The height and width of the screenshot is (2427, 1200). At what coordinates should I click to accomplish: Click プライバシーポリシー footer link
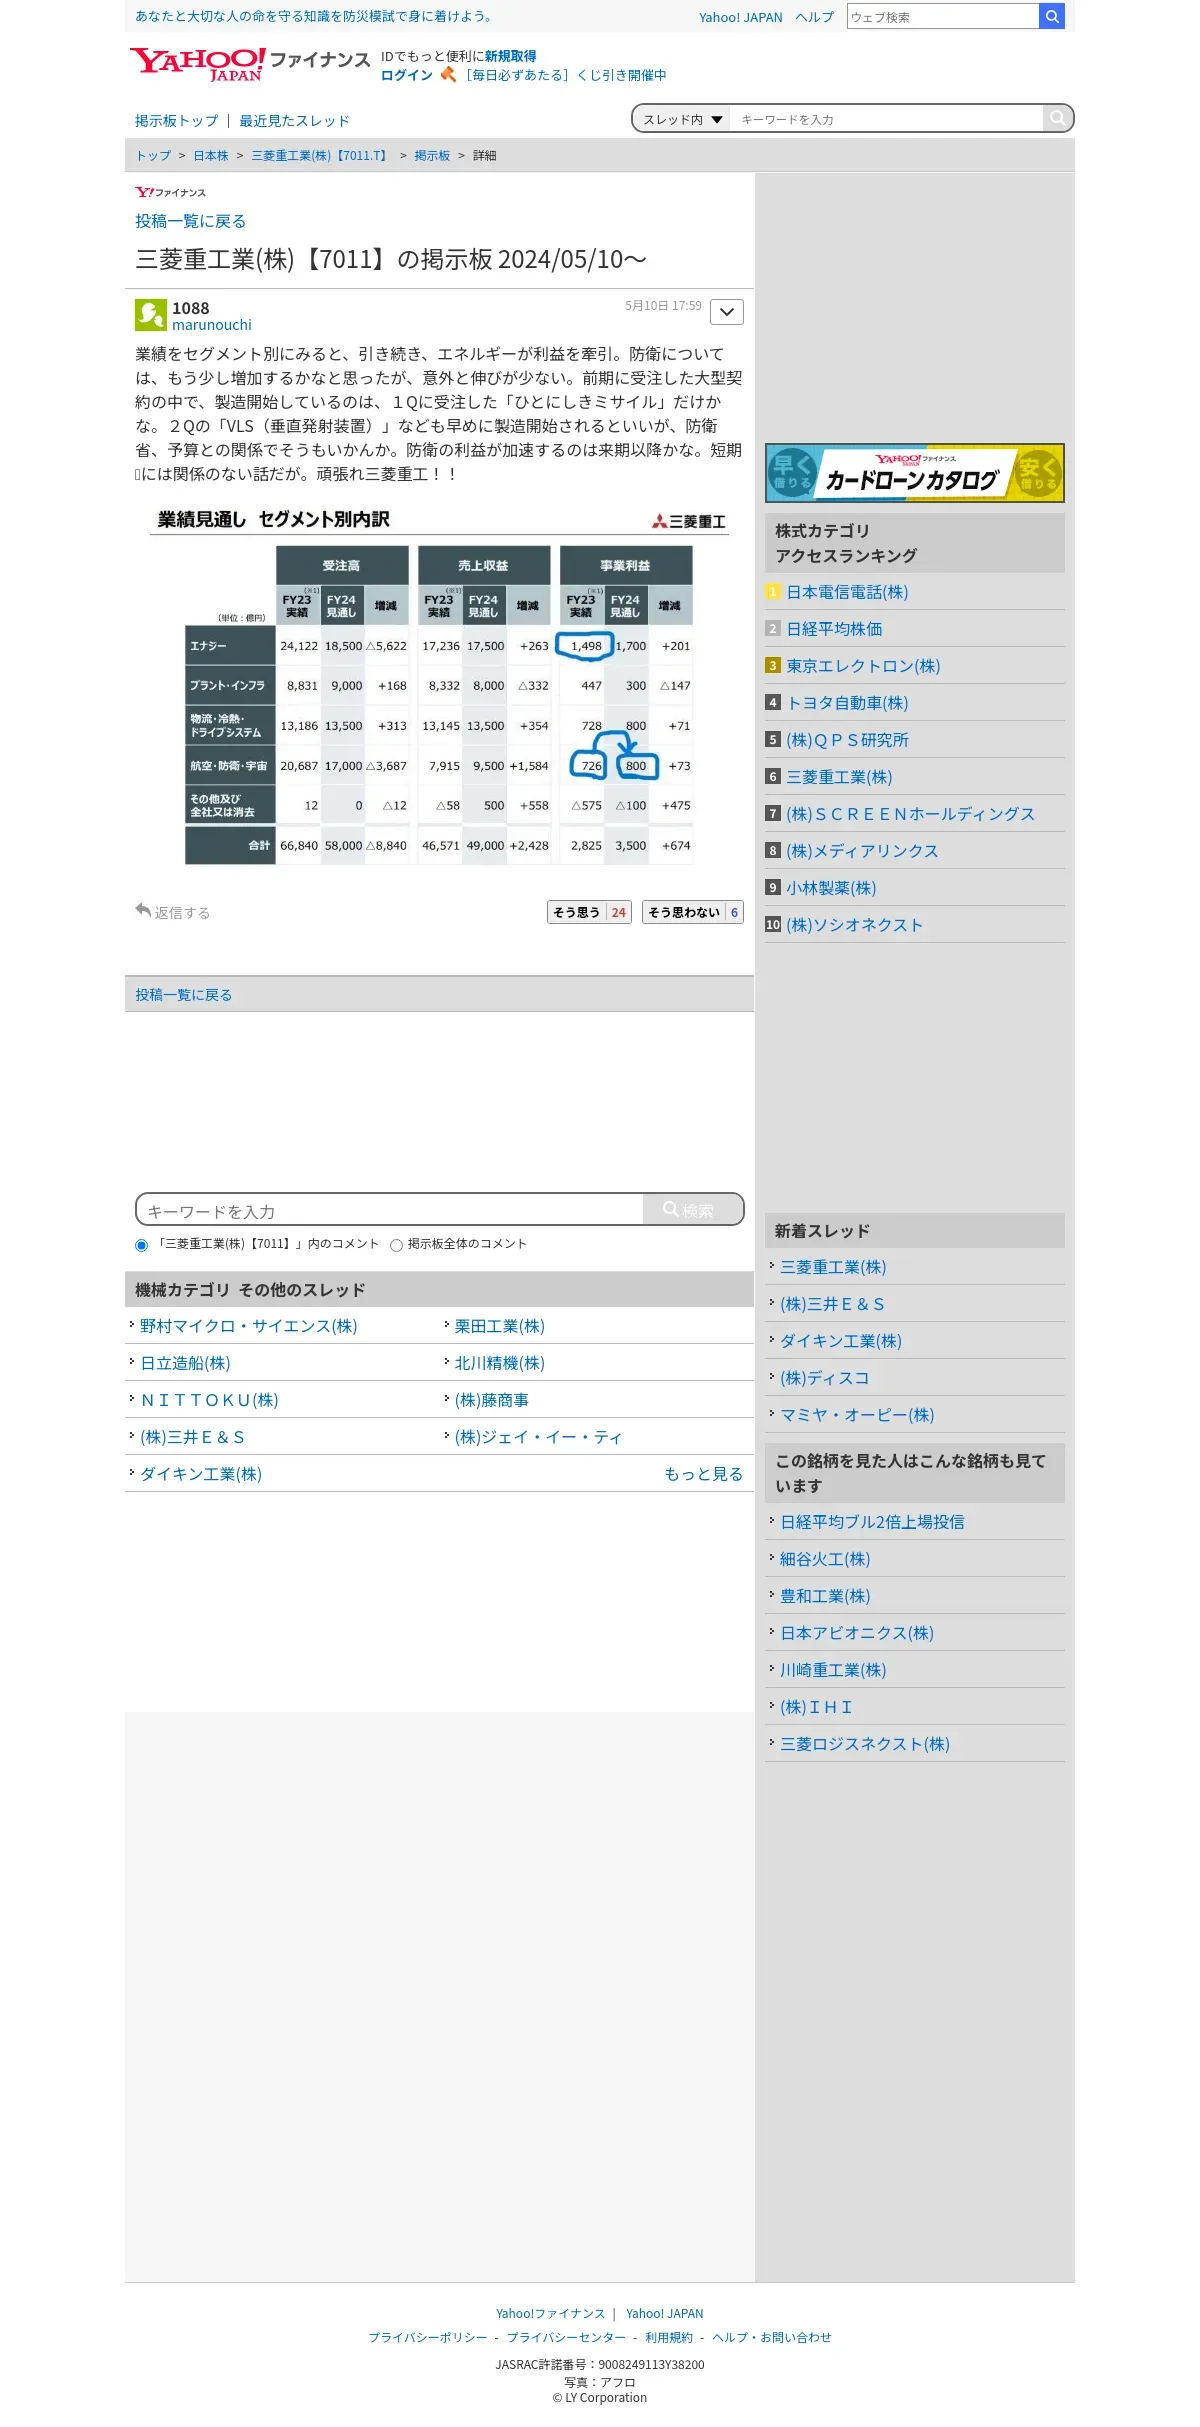428,2337
